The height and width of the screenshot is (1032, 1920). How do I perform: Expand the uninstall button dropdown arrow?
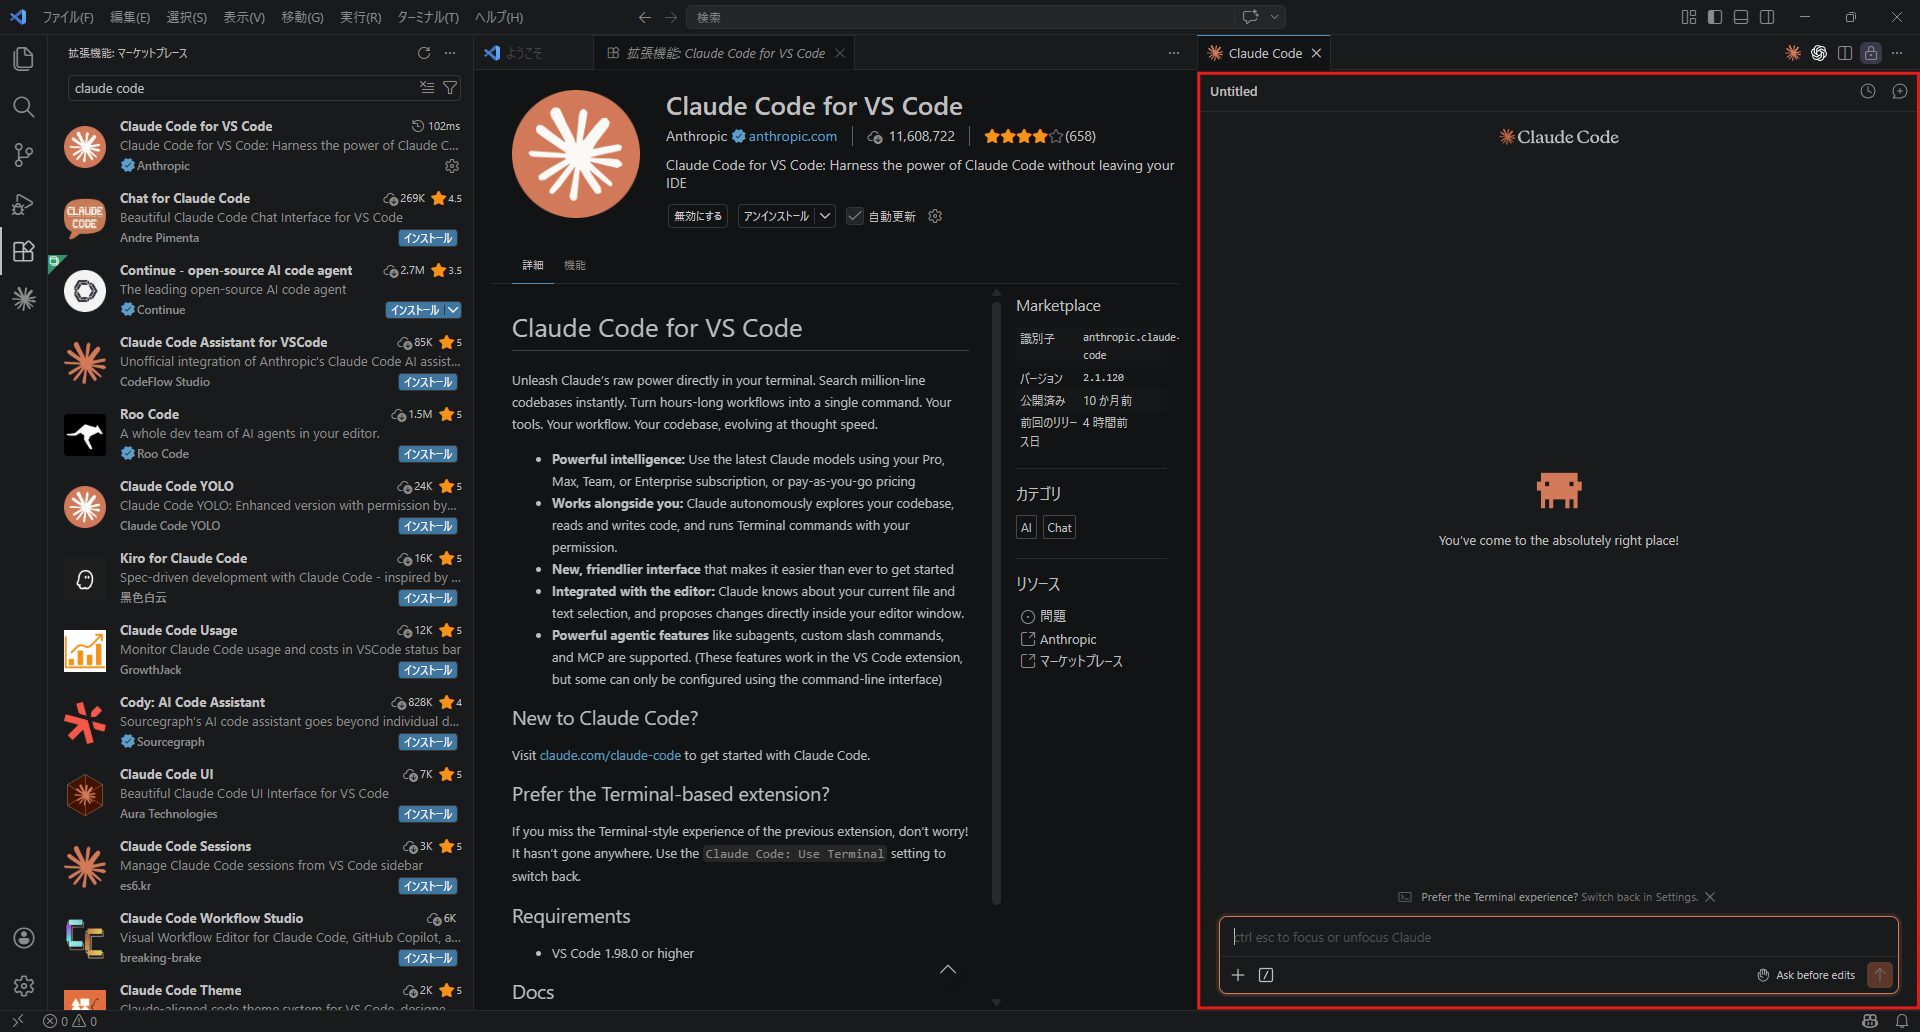(x=825, y=216)
